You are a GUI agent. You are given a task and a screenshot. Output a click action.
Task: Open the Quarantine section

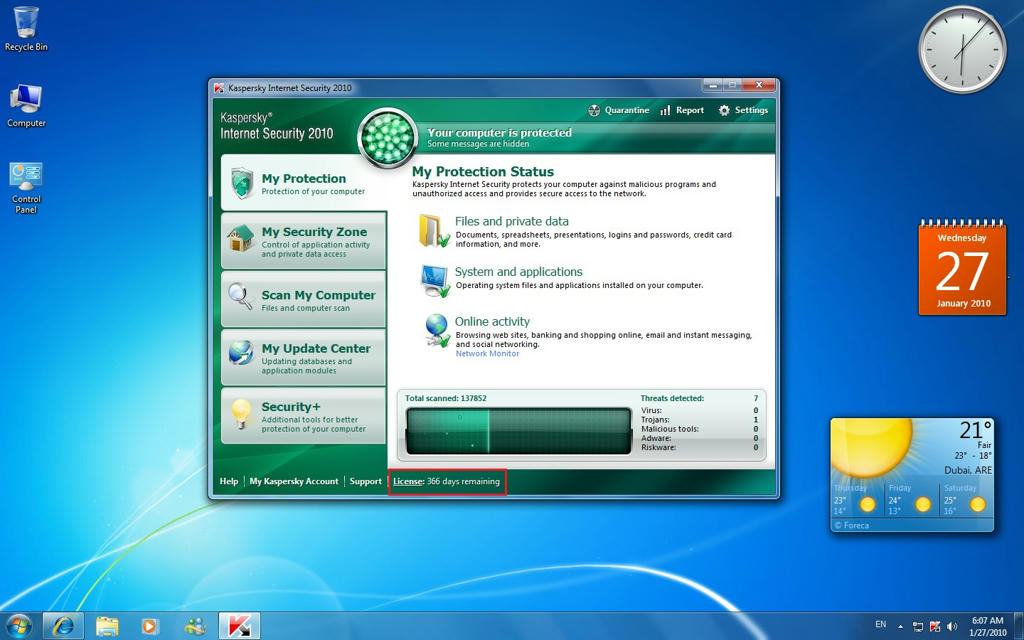click(618, 110)
